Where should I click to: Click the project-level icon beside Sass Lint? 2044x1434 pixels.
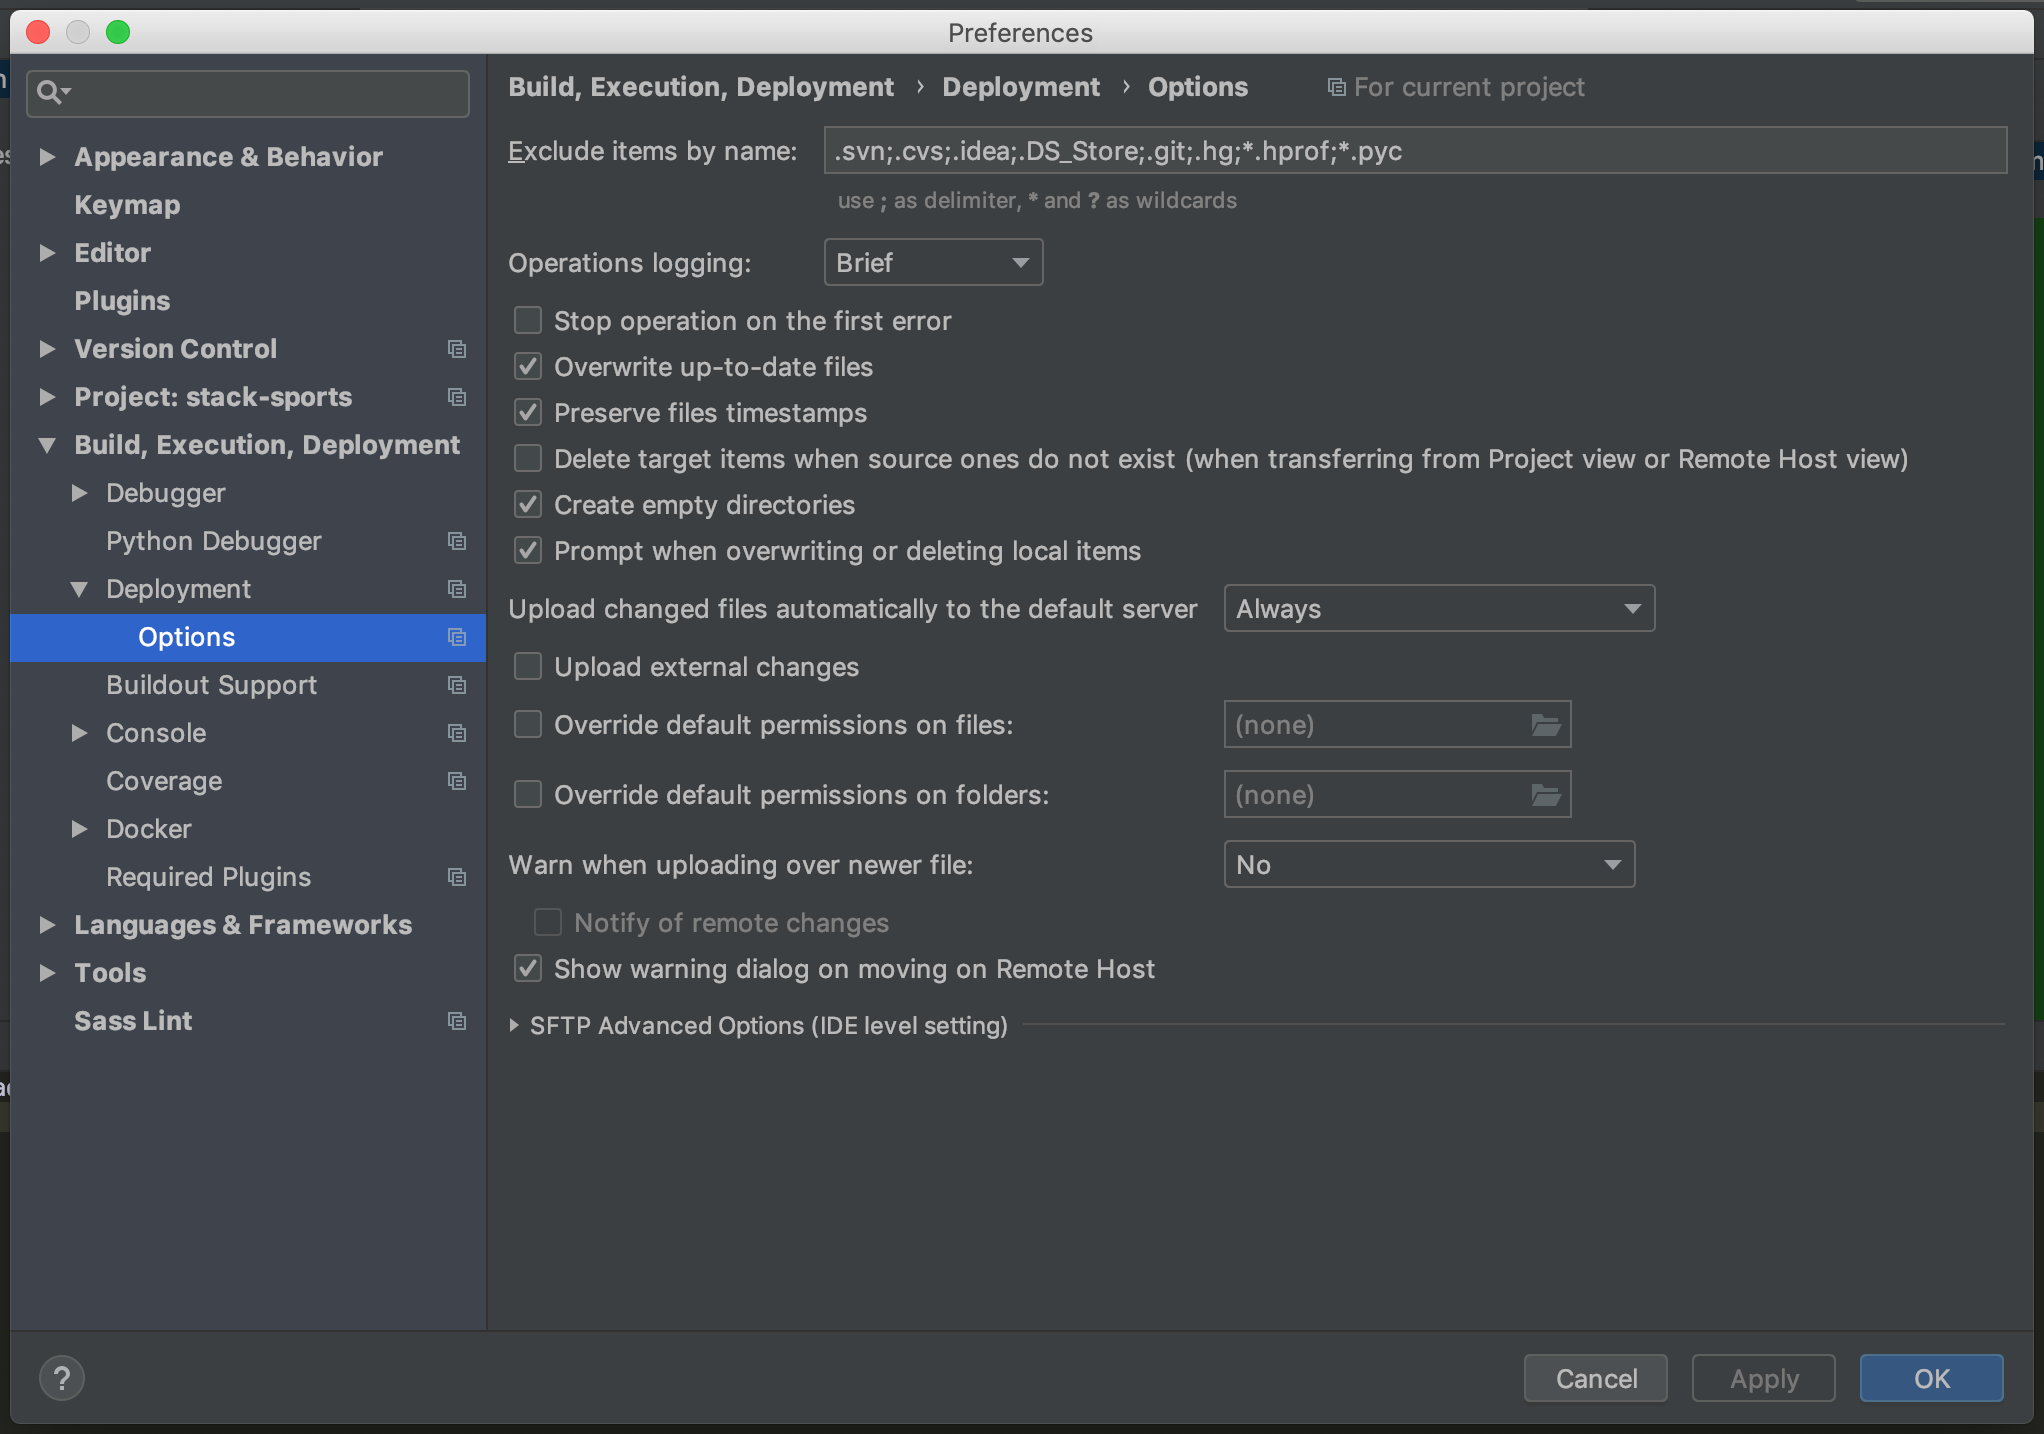click(x=457, y=1021)
